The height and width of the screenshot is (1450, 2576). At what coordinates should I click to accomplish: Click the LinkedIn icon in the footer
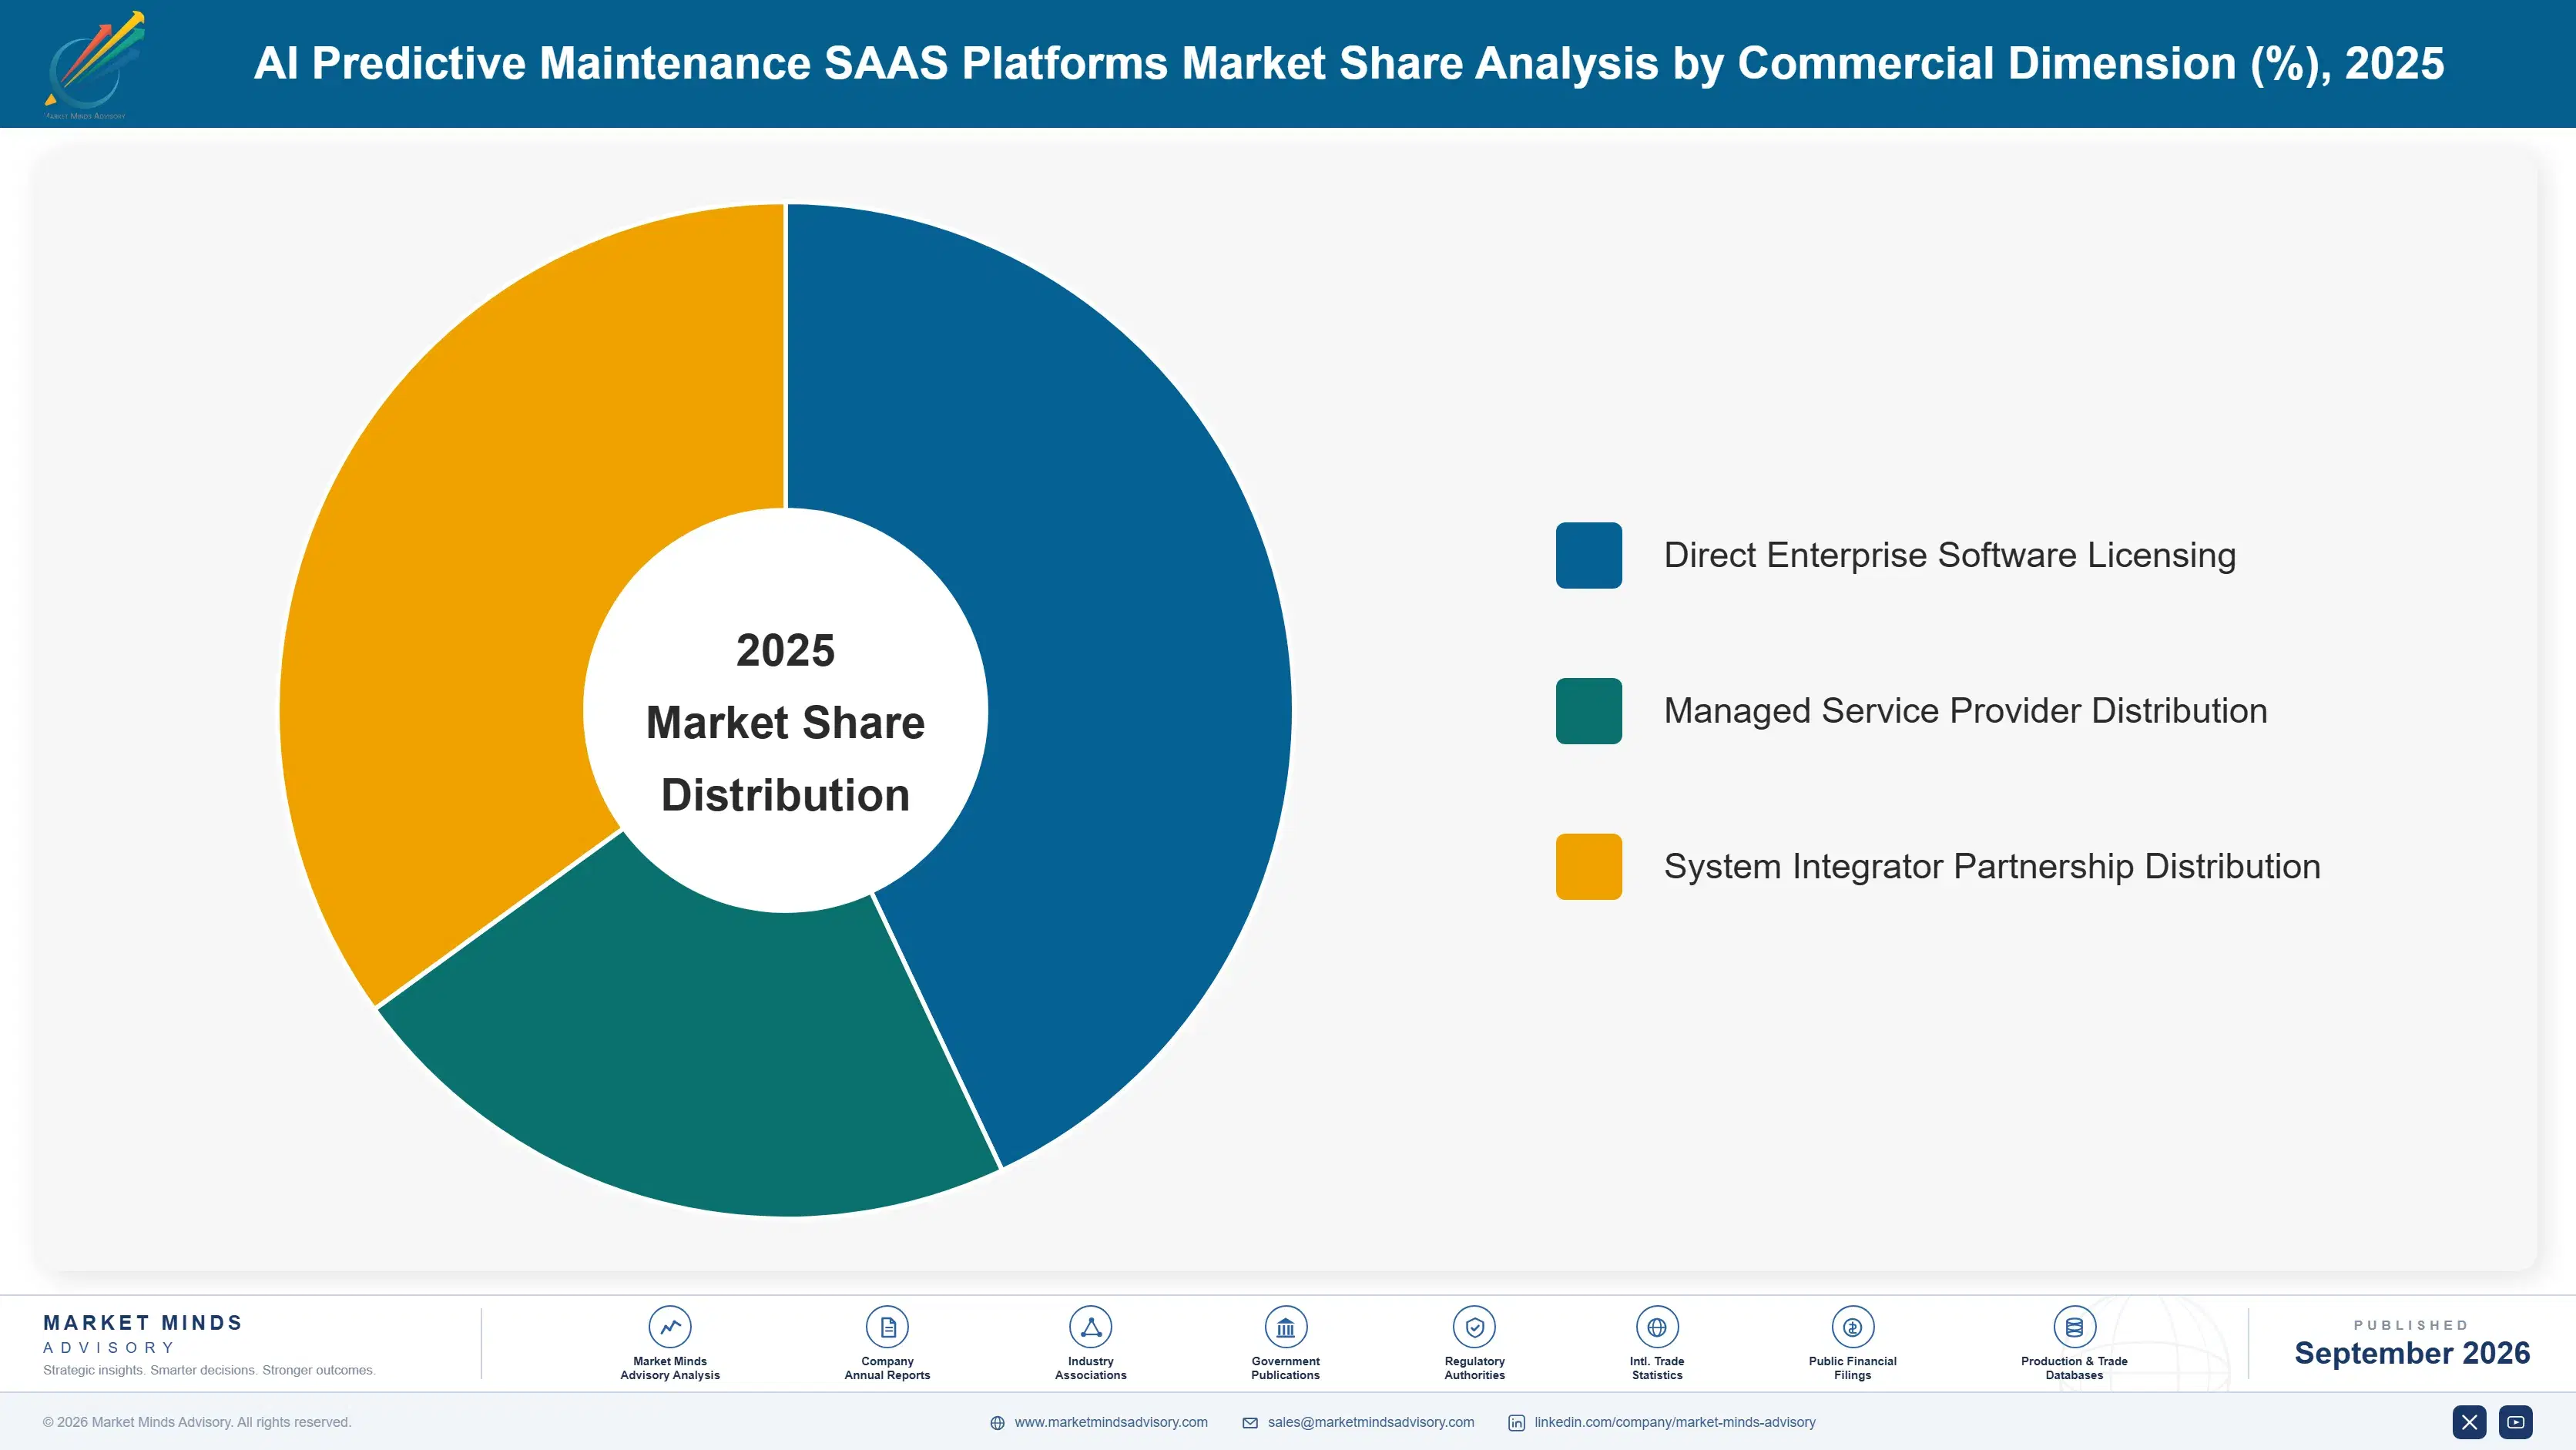coord(1516,1423)
